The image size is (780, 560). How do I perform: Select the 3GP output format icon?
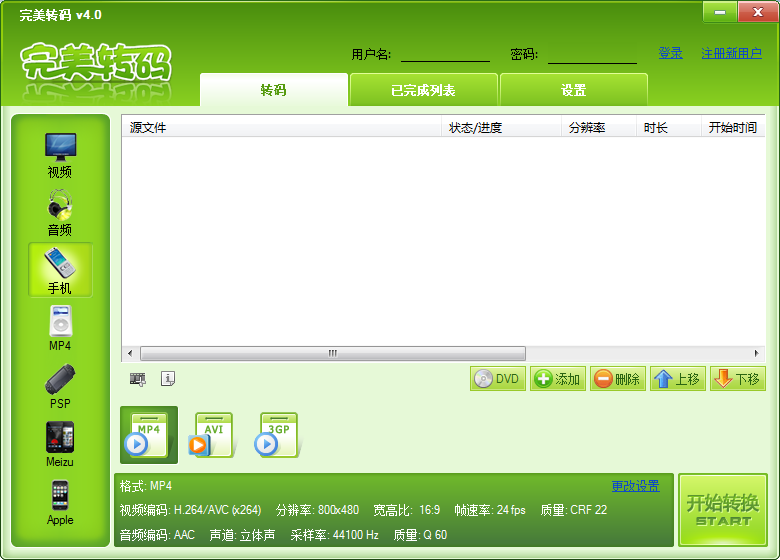pyautogui.click(x=277, y=435)
